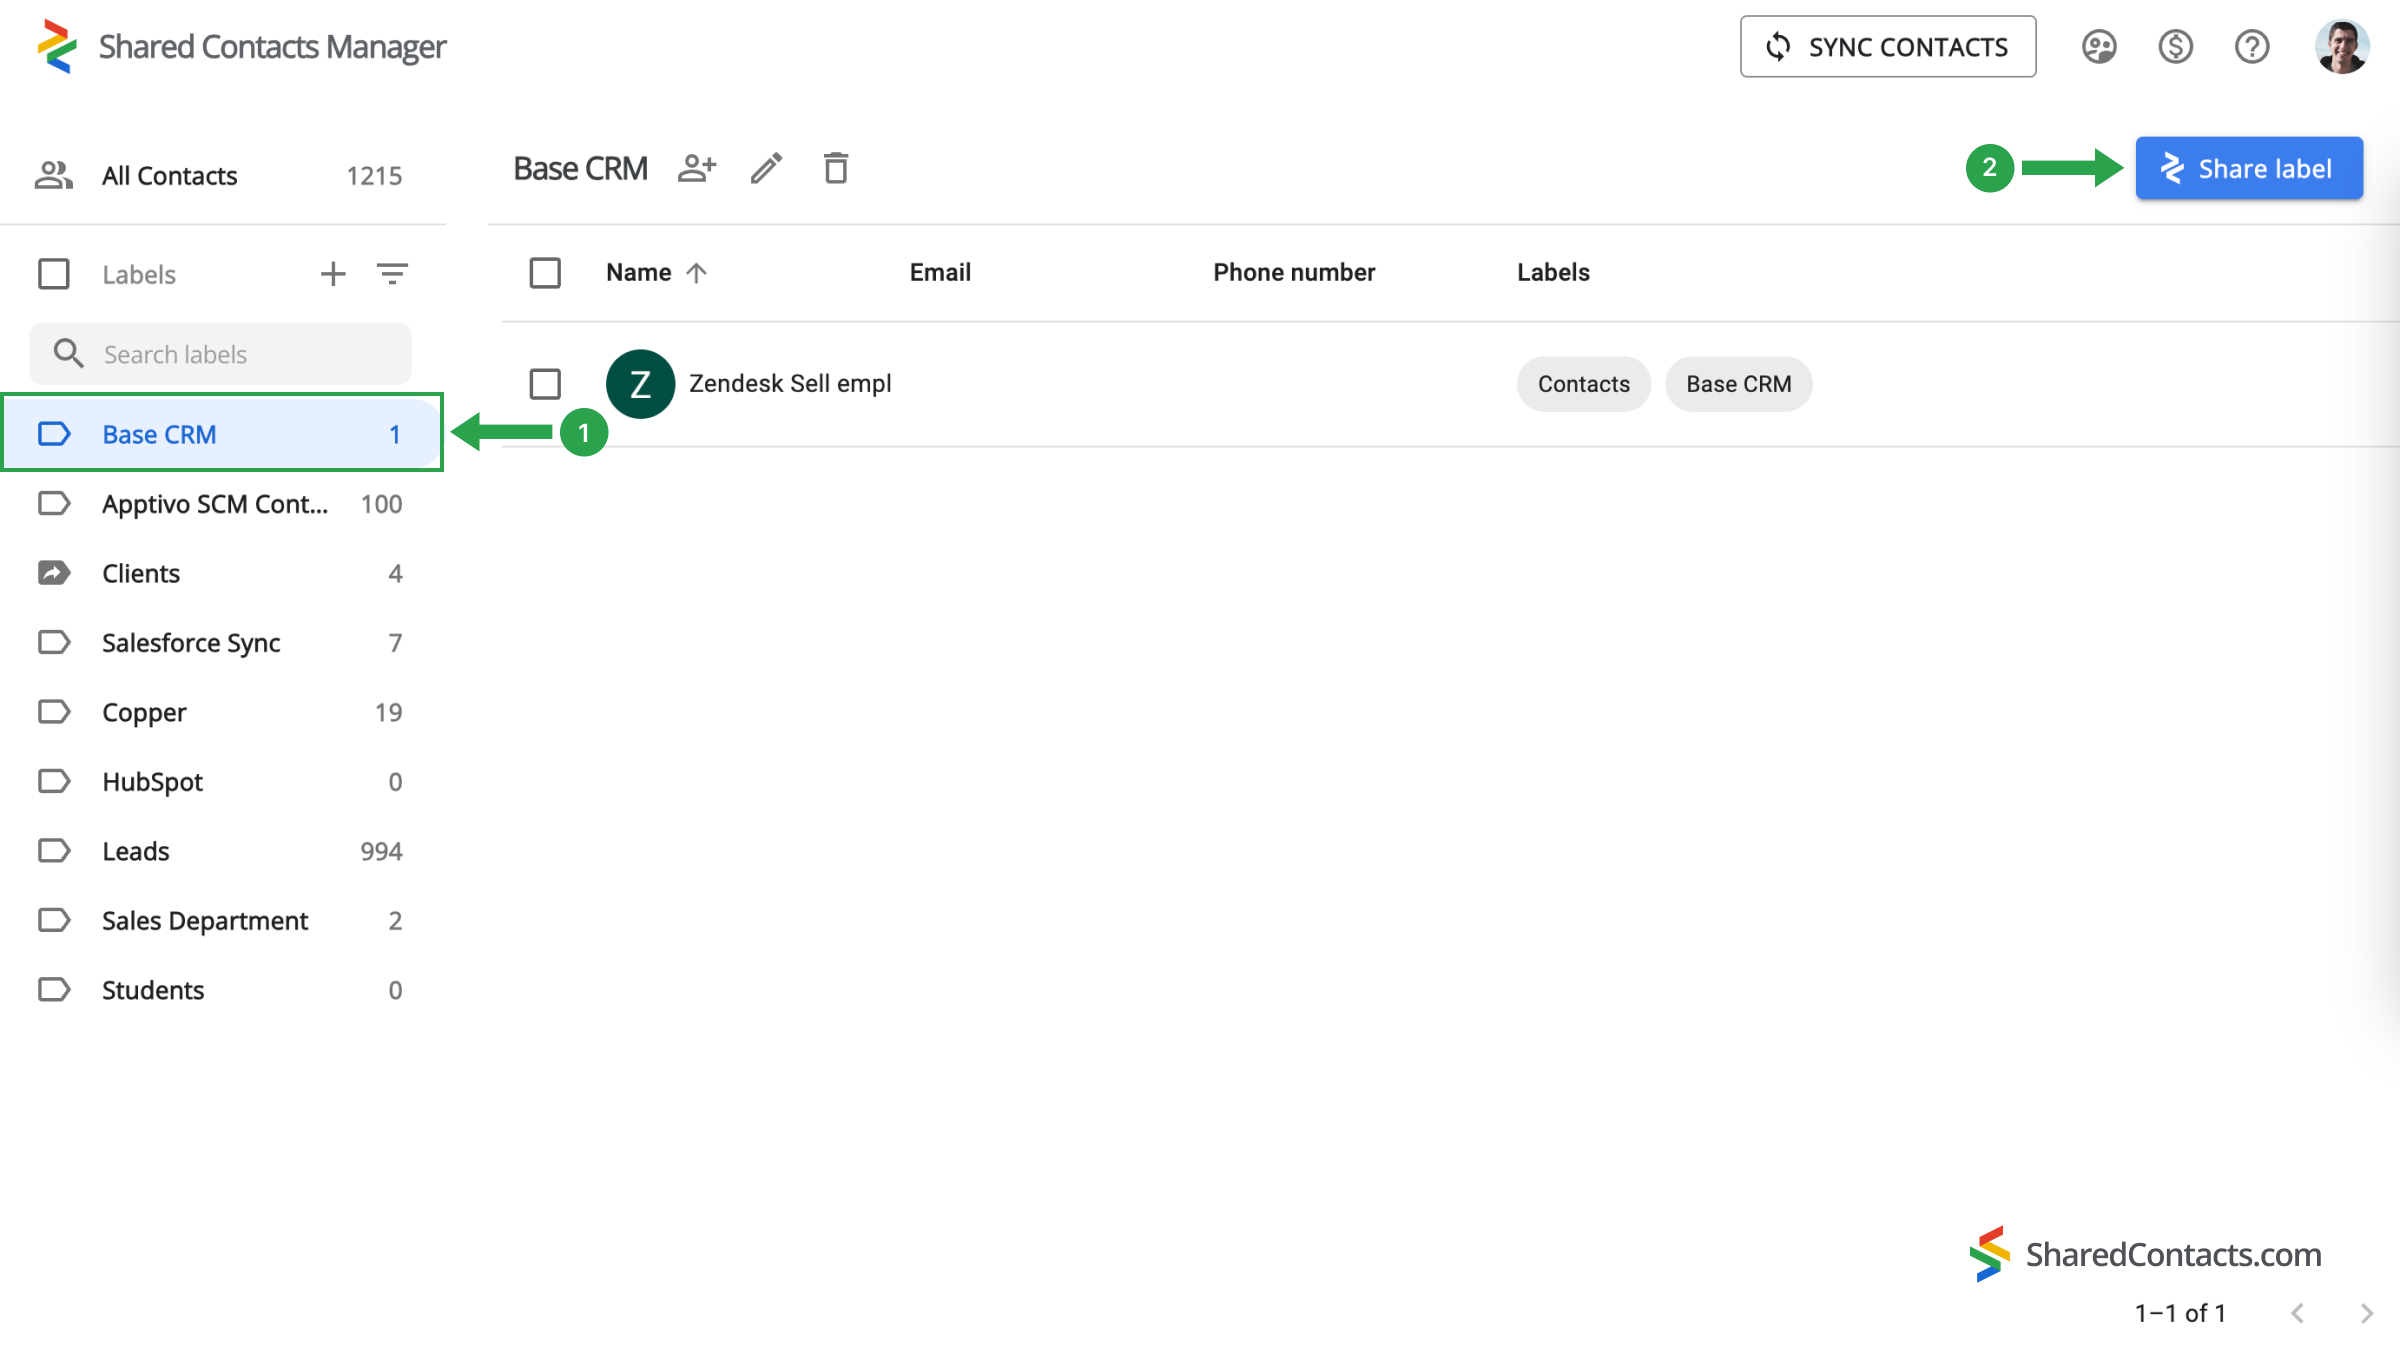The height and width of the screenshot is (1350, 2400).
Task: Click the Labels sidebar section title
Action: (x=139, y=274)
